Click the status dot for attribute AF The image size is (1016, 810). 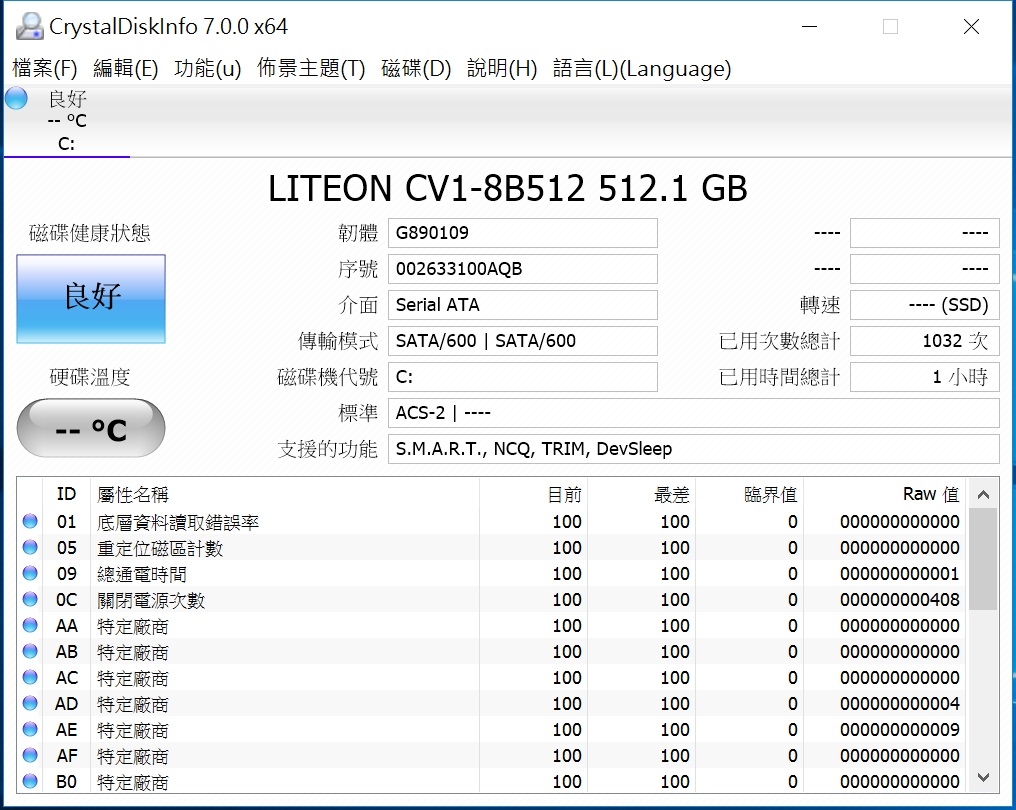[30, 755]
